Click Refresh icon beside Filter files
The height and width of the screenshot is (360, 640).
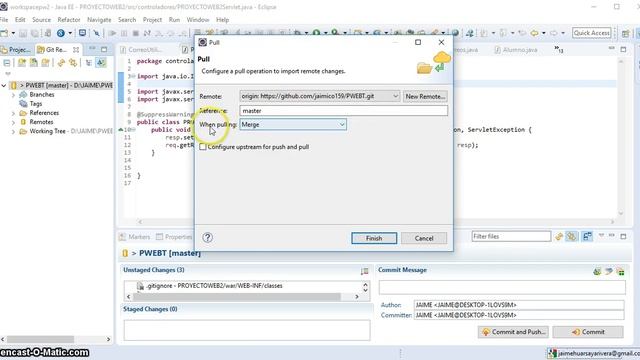[x=559, y=236]
